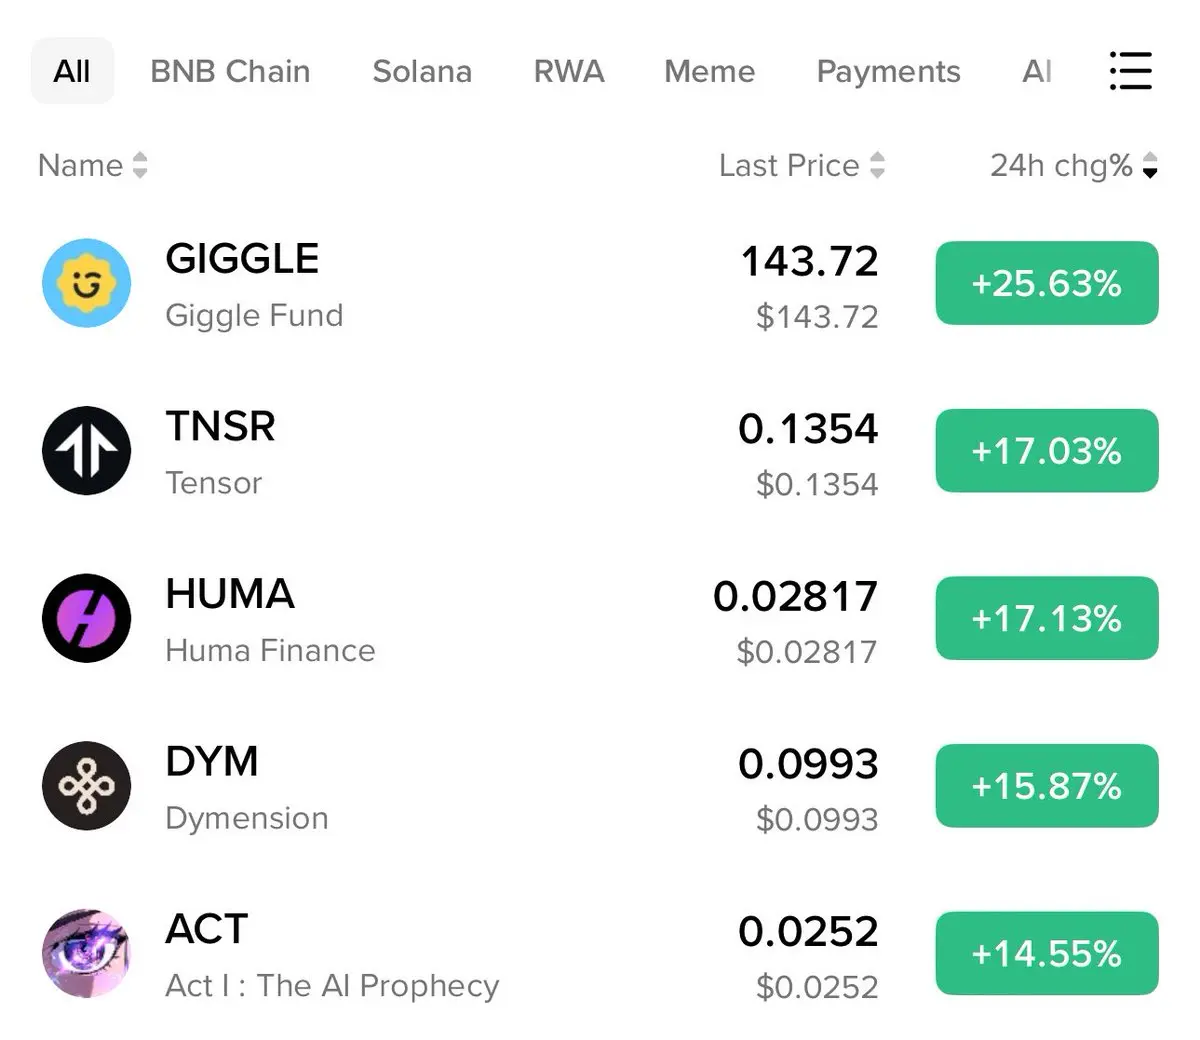Image resolution: width=1200 pixels, height=1040 pixels.
Task: Open the RWA category tab
Action: (569, 71)
